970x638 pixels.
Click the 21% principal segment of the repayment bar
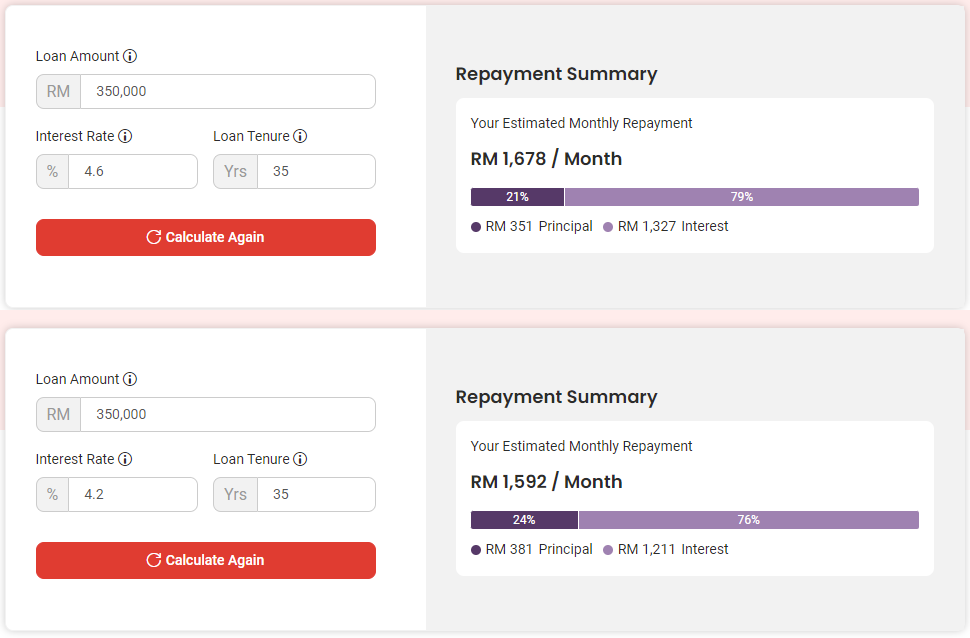[517, 197]
